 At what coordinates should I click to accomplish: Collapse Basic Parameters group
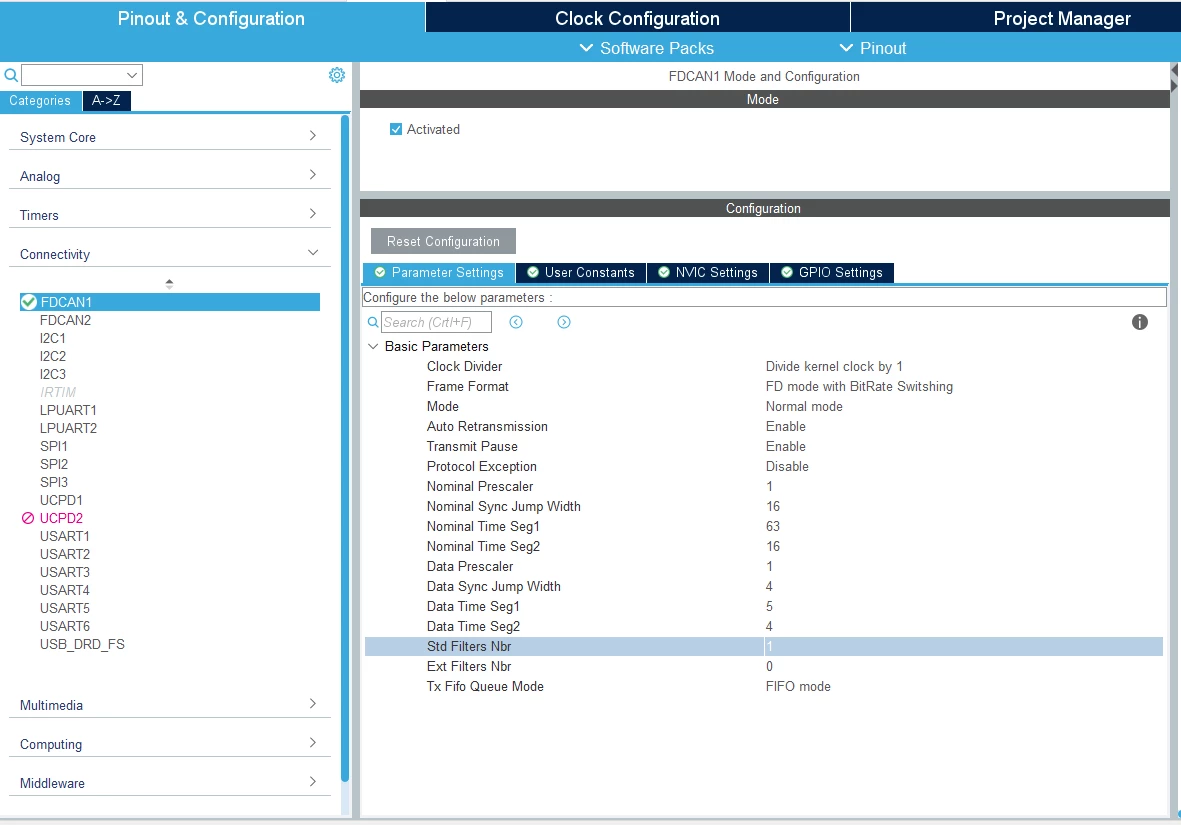pyautogui.click(x=373, y=347)
